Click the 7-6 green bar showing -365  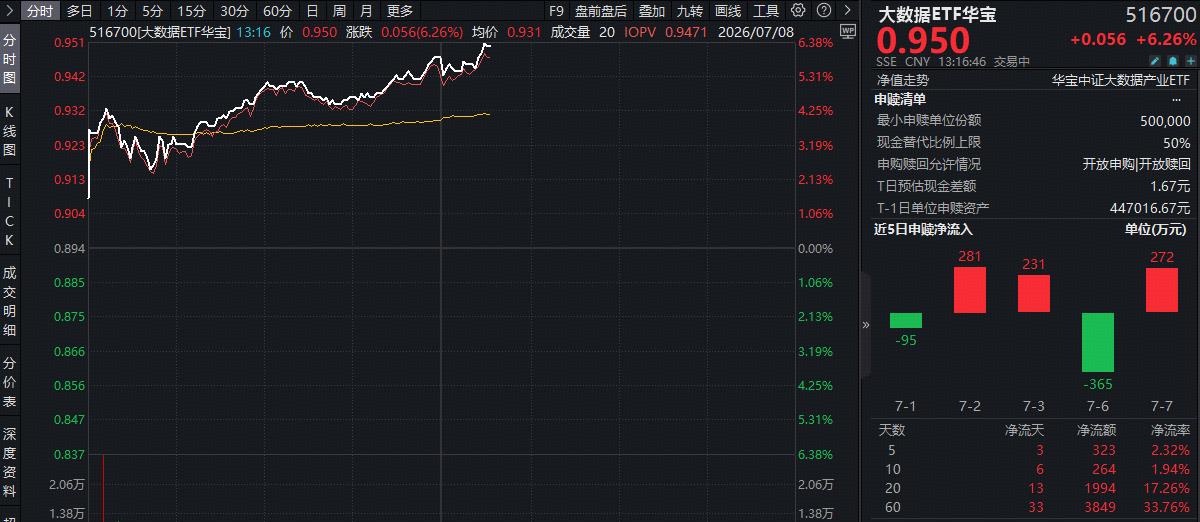1098,342
